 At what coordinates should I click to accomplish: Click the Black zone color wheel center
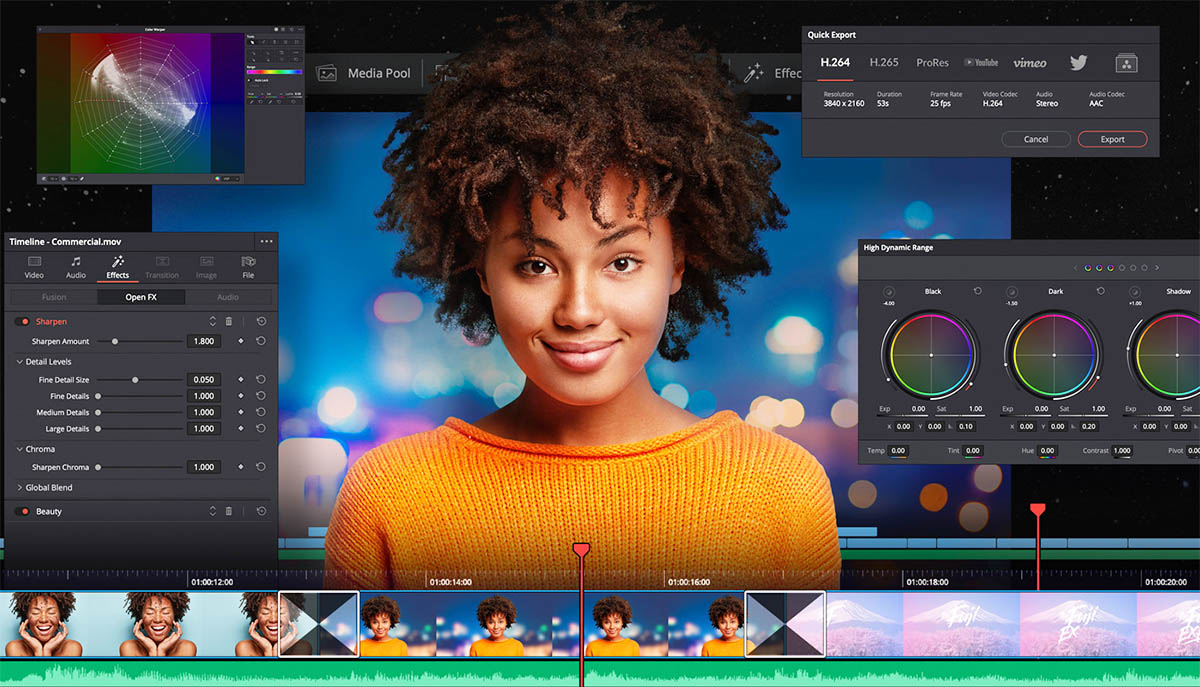(x=931, y=355)
